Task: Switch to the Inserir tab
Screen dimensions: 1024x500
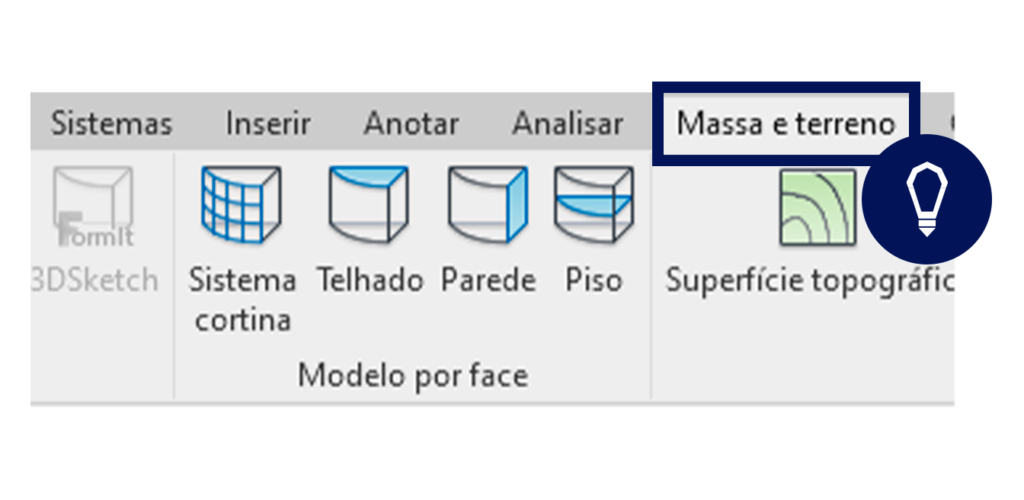Action: pos(268,123)
